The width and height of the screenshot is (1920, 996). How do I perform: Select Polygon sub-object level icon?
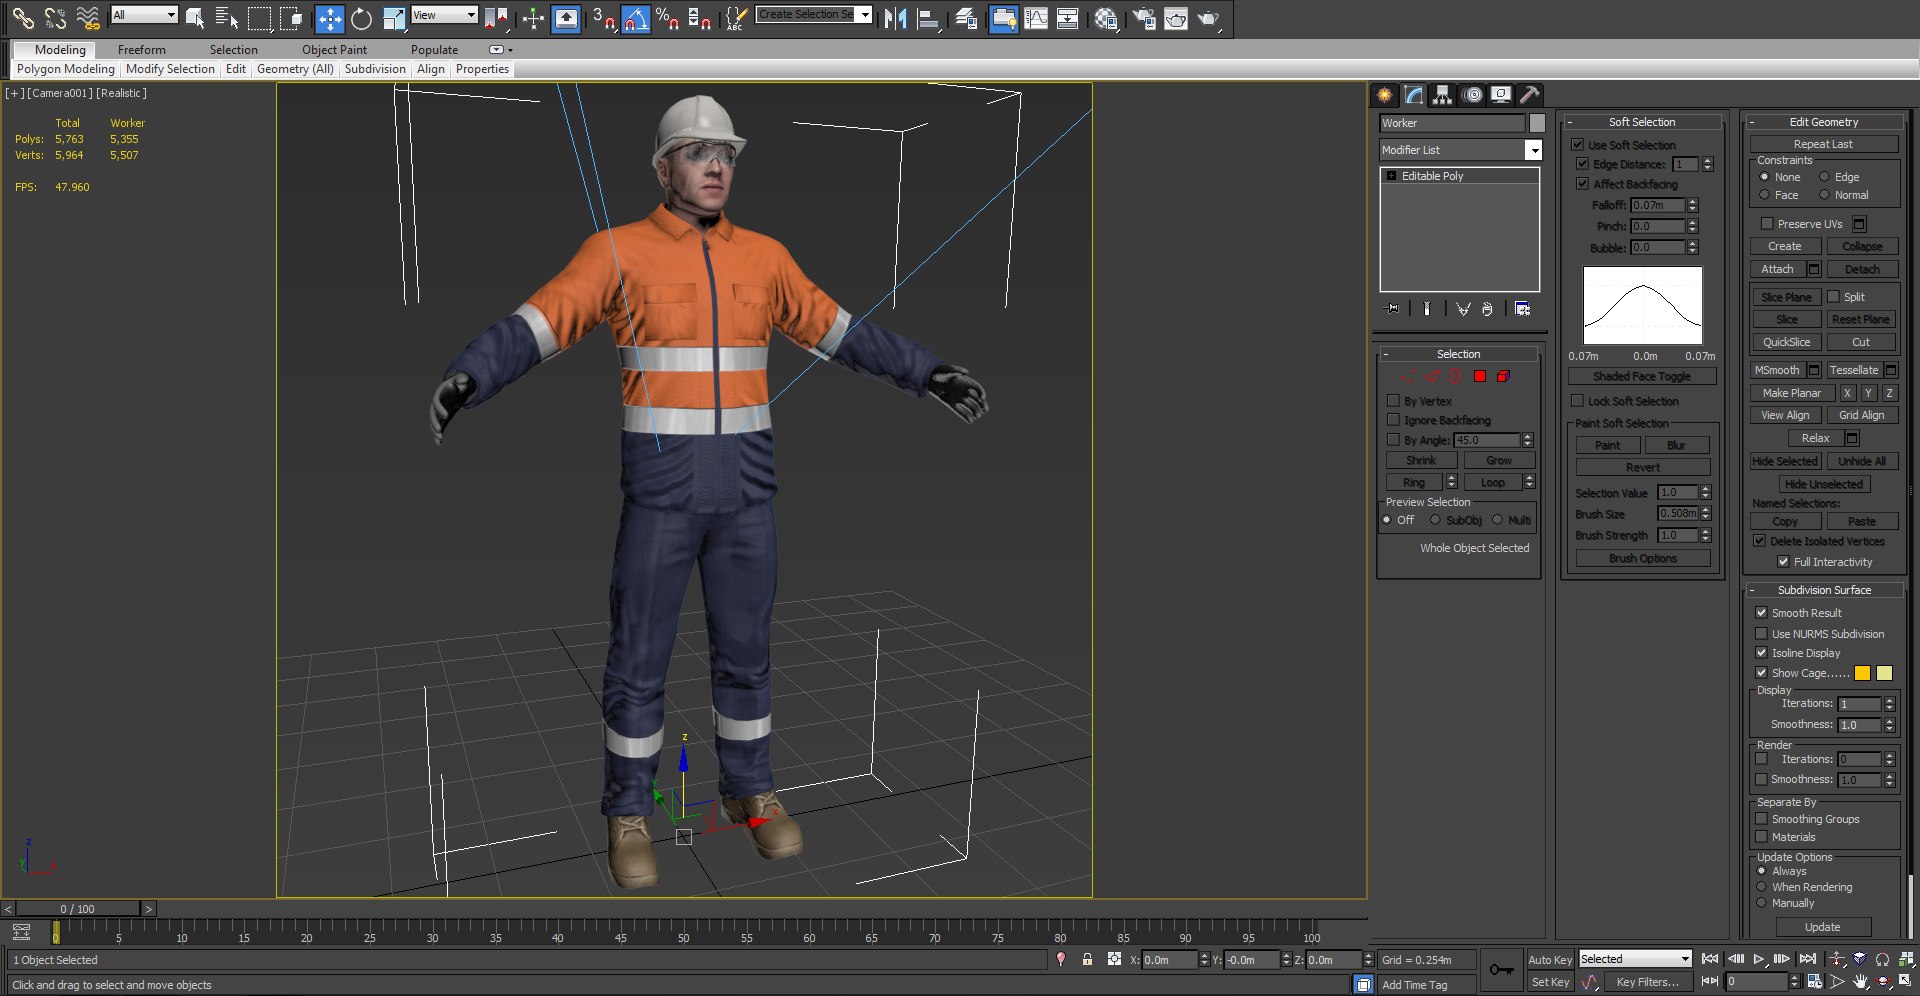[1479, 376]
